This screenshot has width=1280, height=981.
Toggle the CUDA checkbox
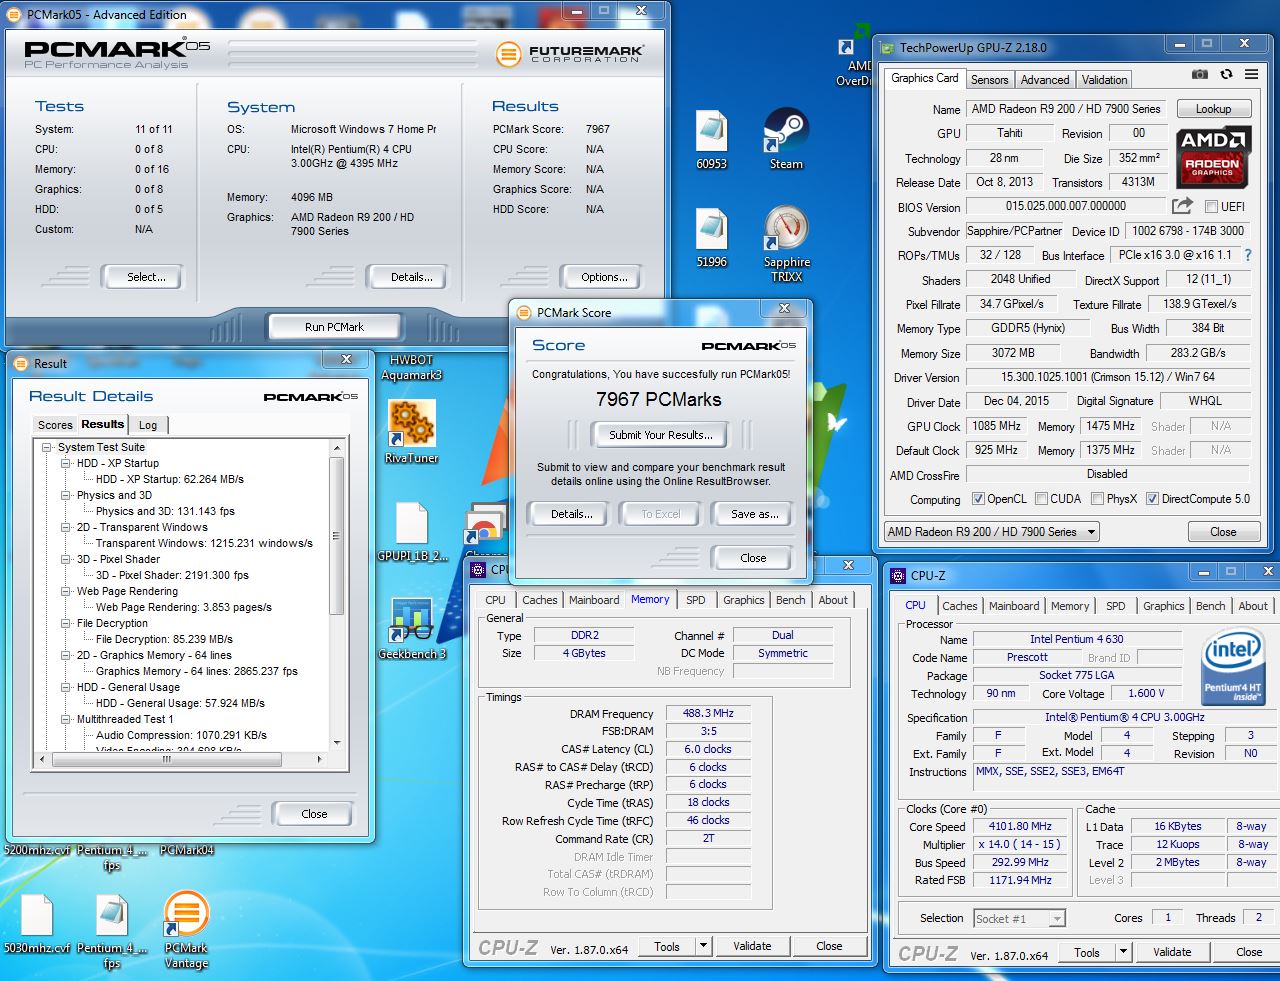[x=1042, y=499]
